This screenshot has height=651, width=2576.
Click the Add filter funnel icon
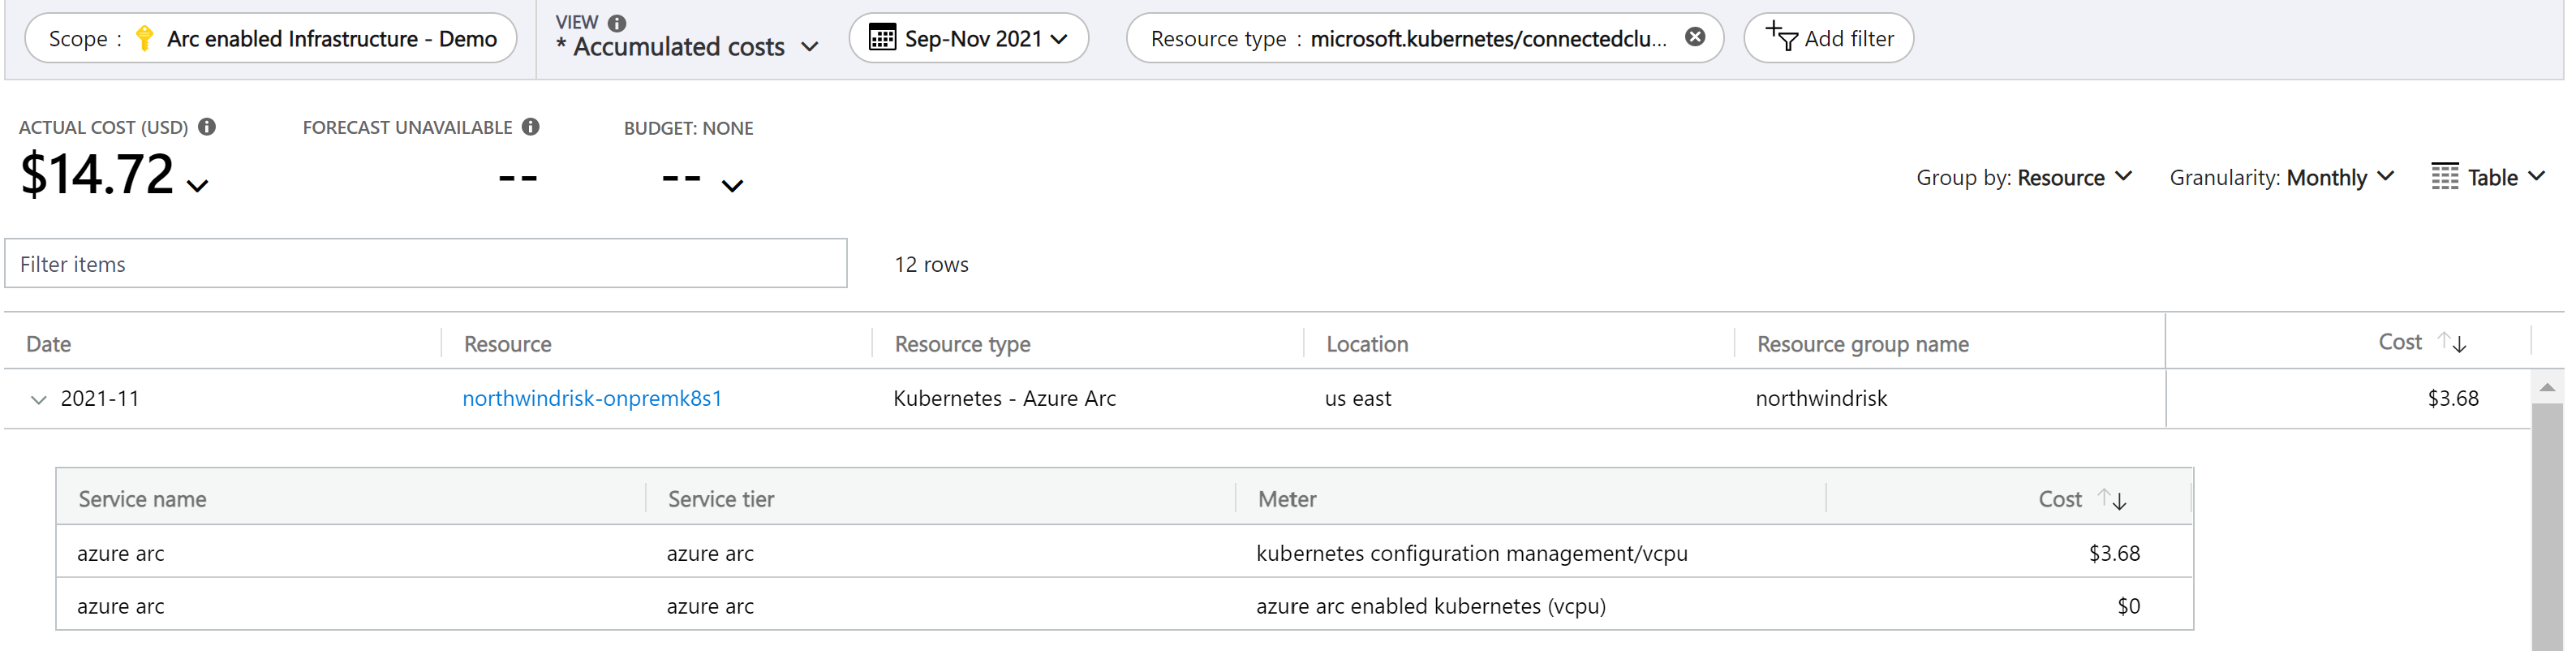click(1781, 36)
